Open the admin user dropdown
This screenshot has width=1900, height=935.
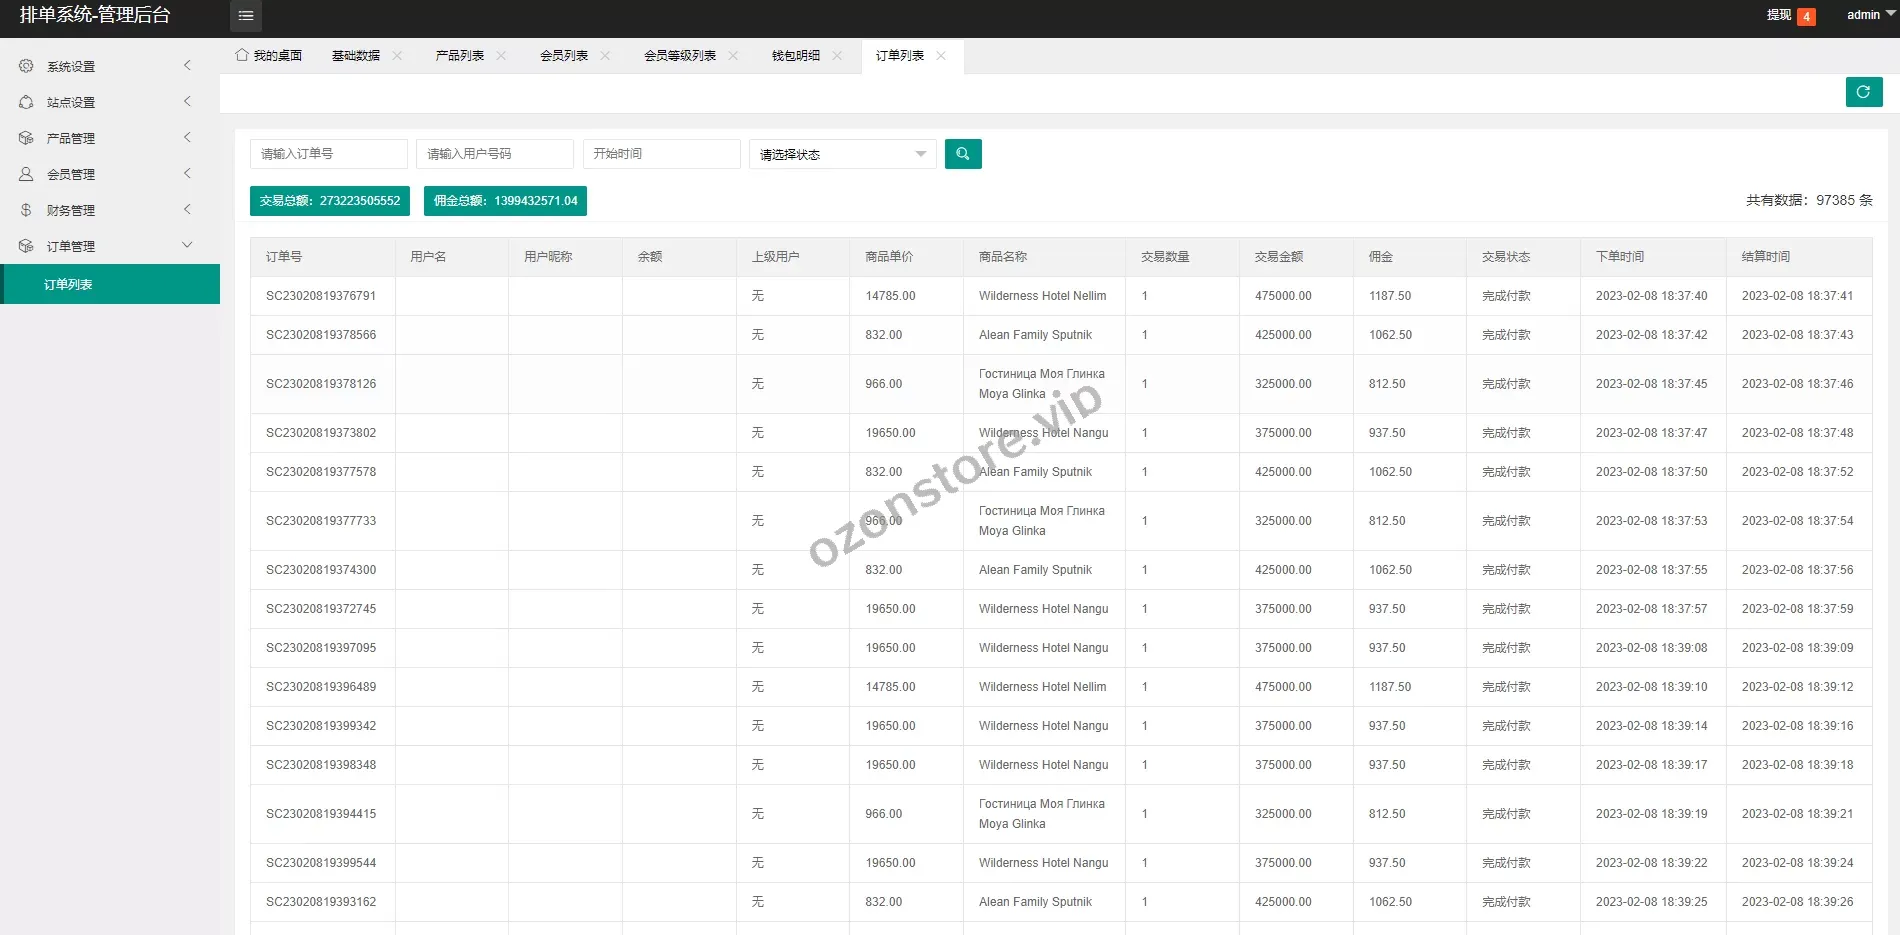[x=1868, y=15]
